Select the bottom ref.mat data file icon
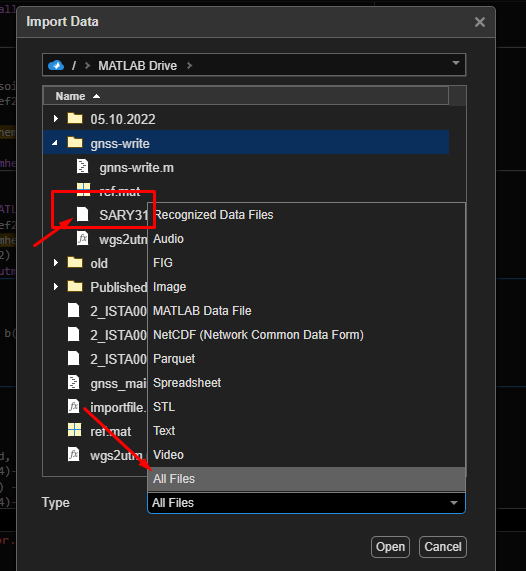Screen dimensions: 526x571 point(74,430)
